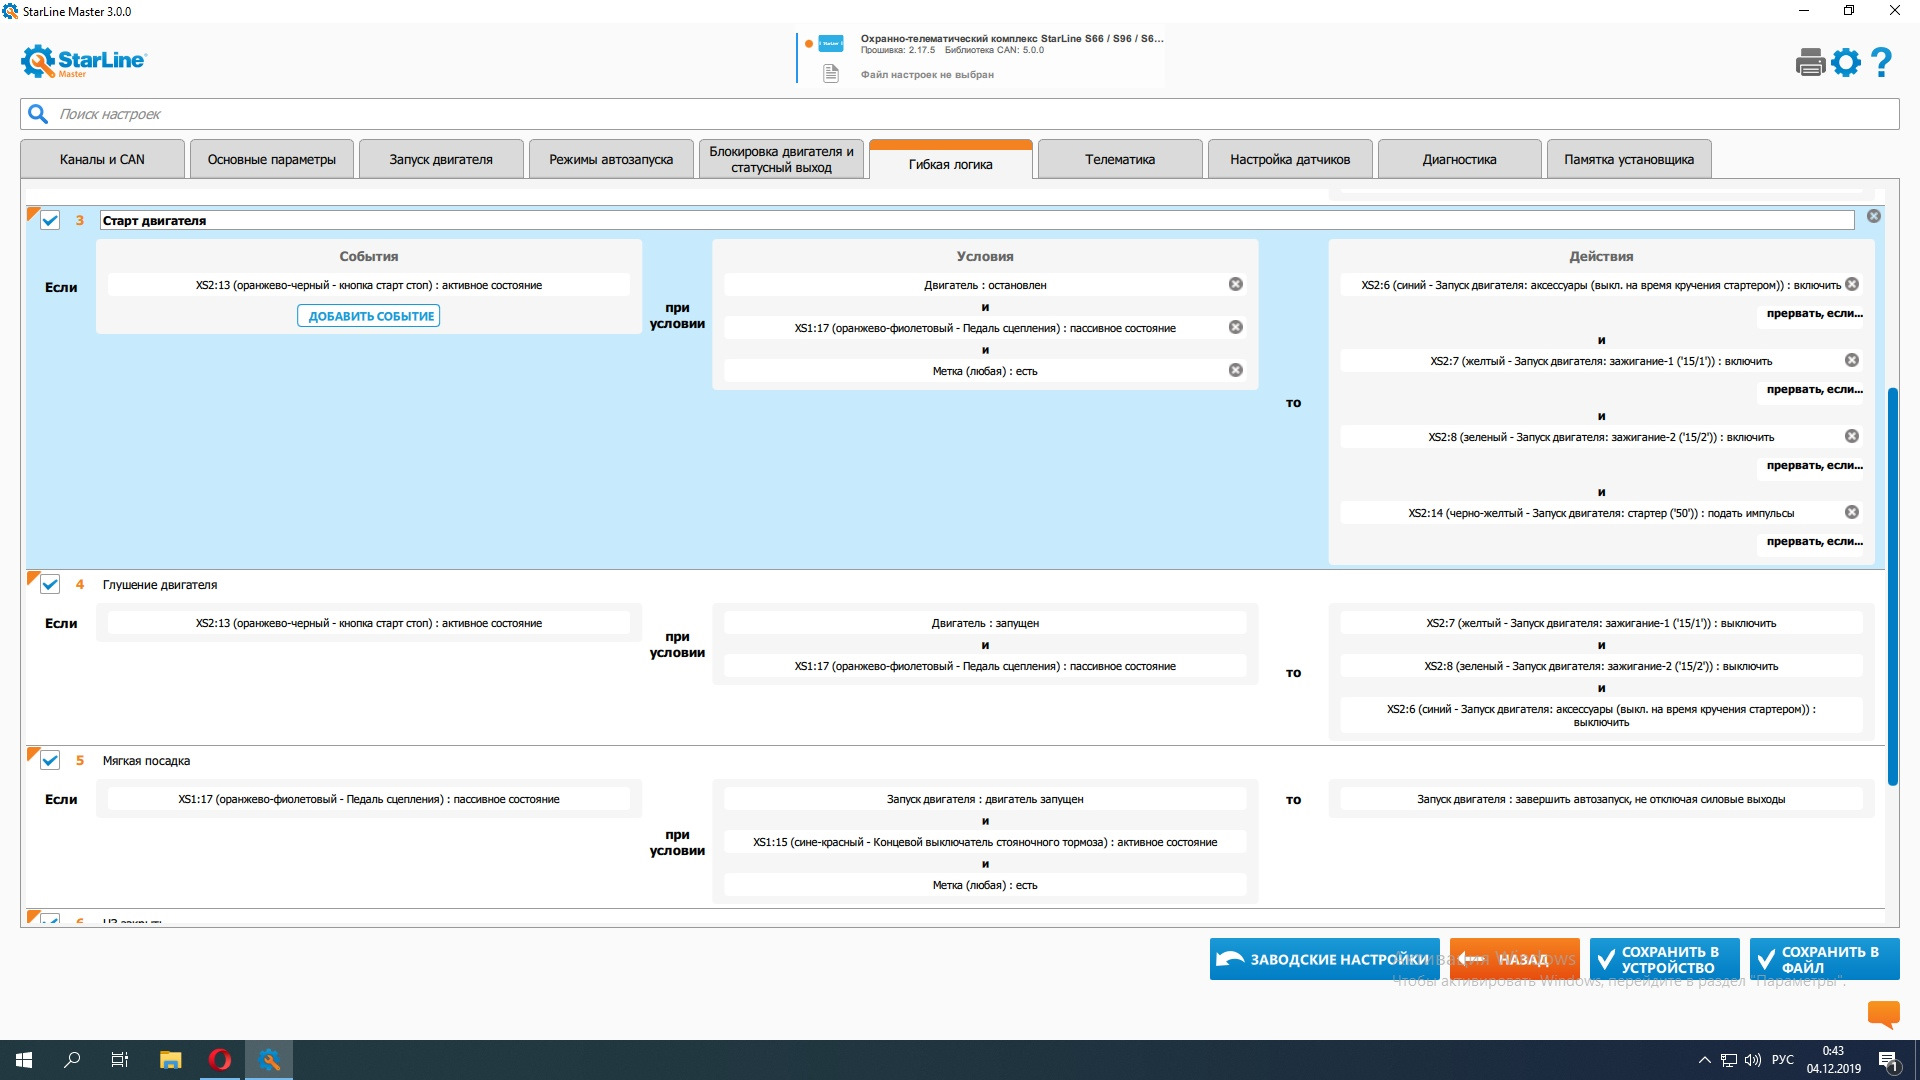Switch to Каналы и CAN tab
The height and width of the screenshot is (1080, 1920).
tap(102, 159)
